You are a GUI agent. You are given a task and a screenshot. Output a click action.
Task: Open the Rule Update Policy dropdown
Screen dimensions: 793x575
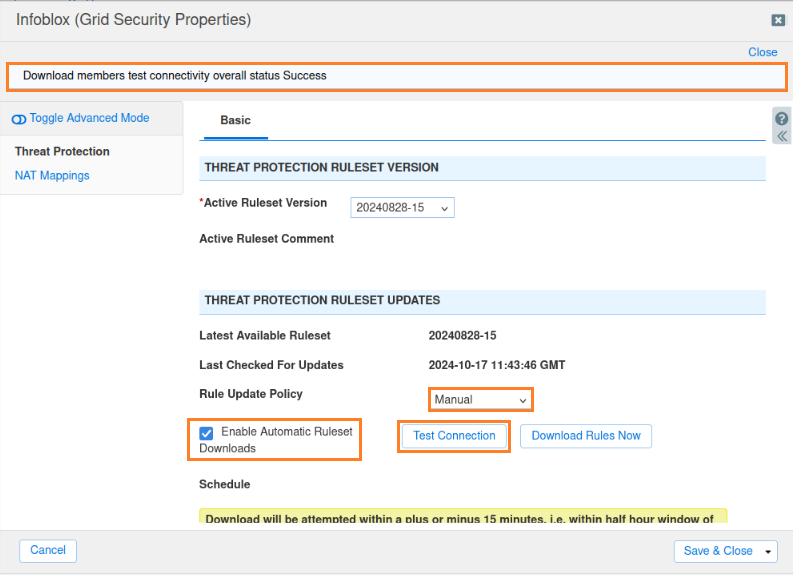click(x=480, y=400)
